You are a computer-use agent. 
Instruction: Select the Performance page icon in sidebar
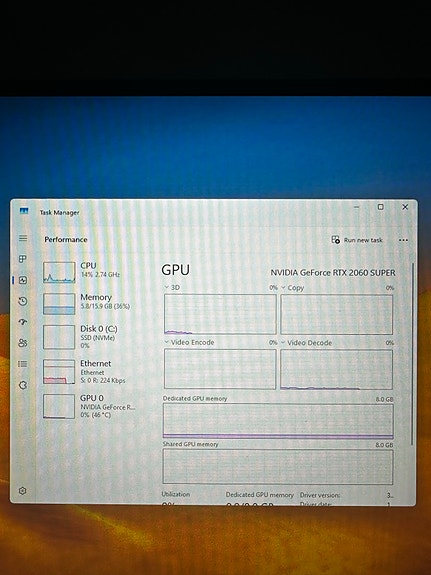pos(23,280)
